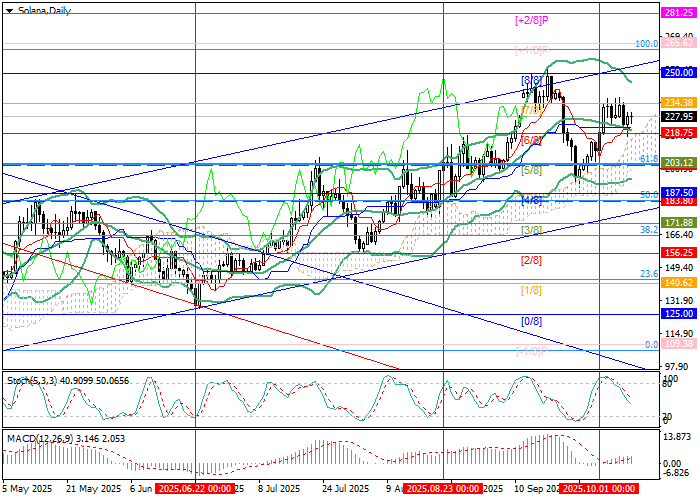
Task: Click the 265.62 pink price label
Action: tap(678, 43)
